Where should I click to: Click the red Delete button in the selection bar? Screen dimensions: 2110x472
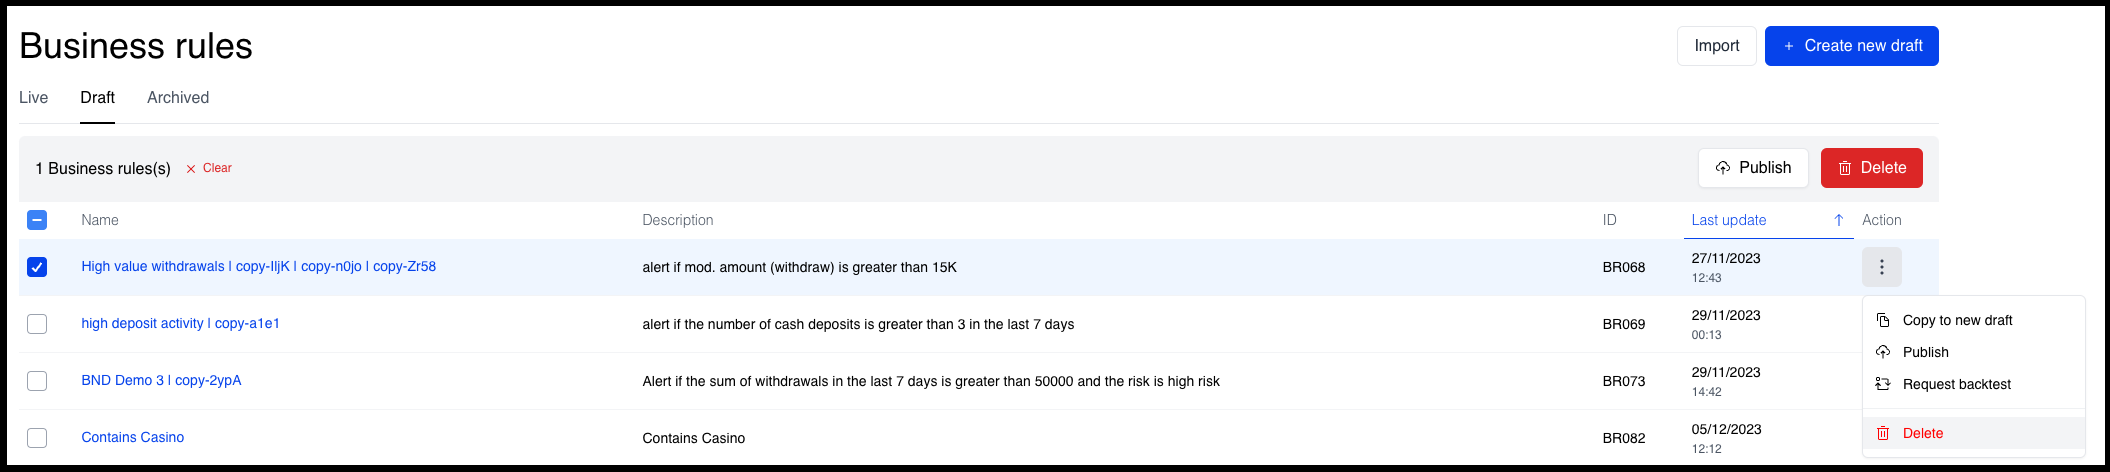(x=1872, y=168)
